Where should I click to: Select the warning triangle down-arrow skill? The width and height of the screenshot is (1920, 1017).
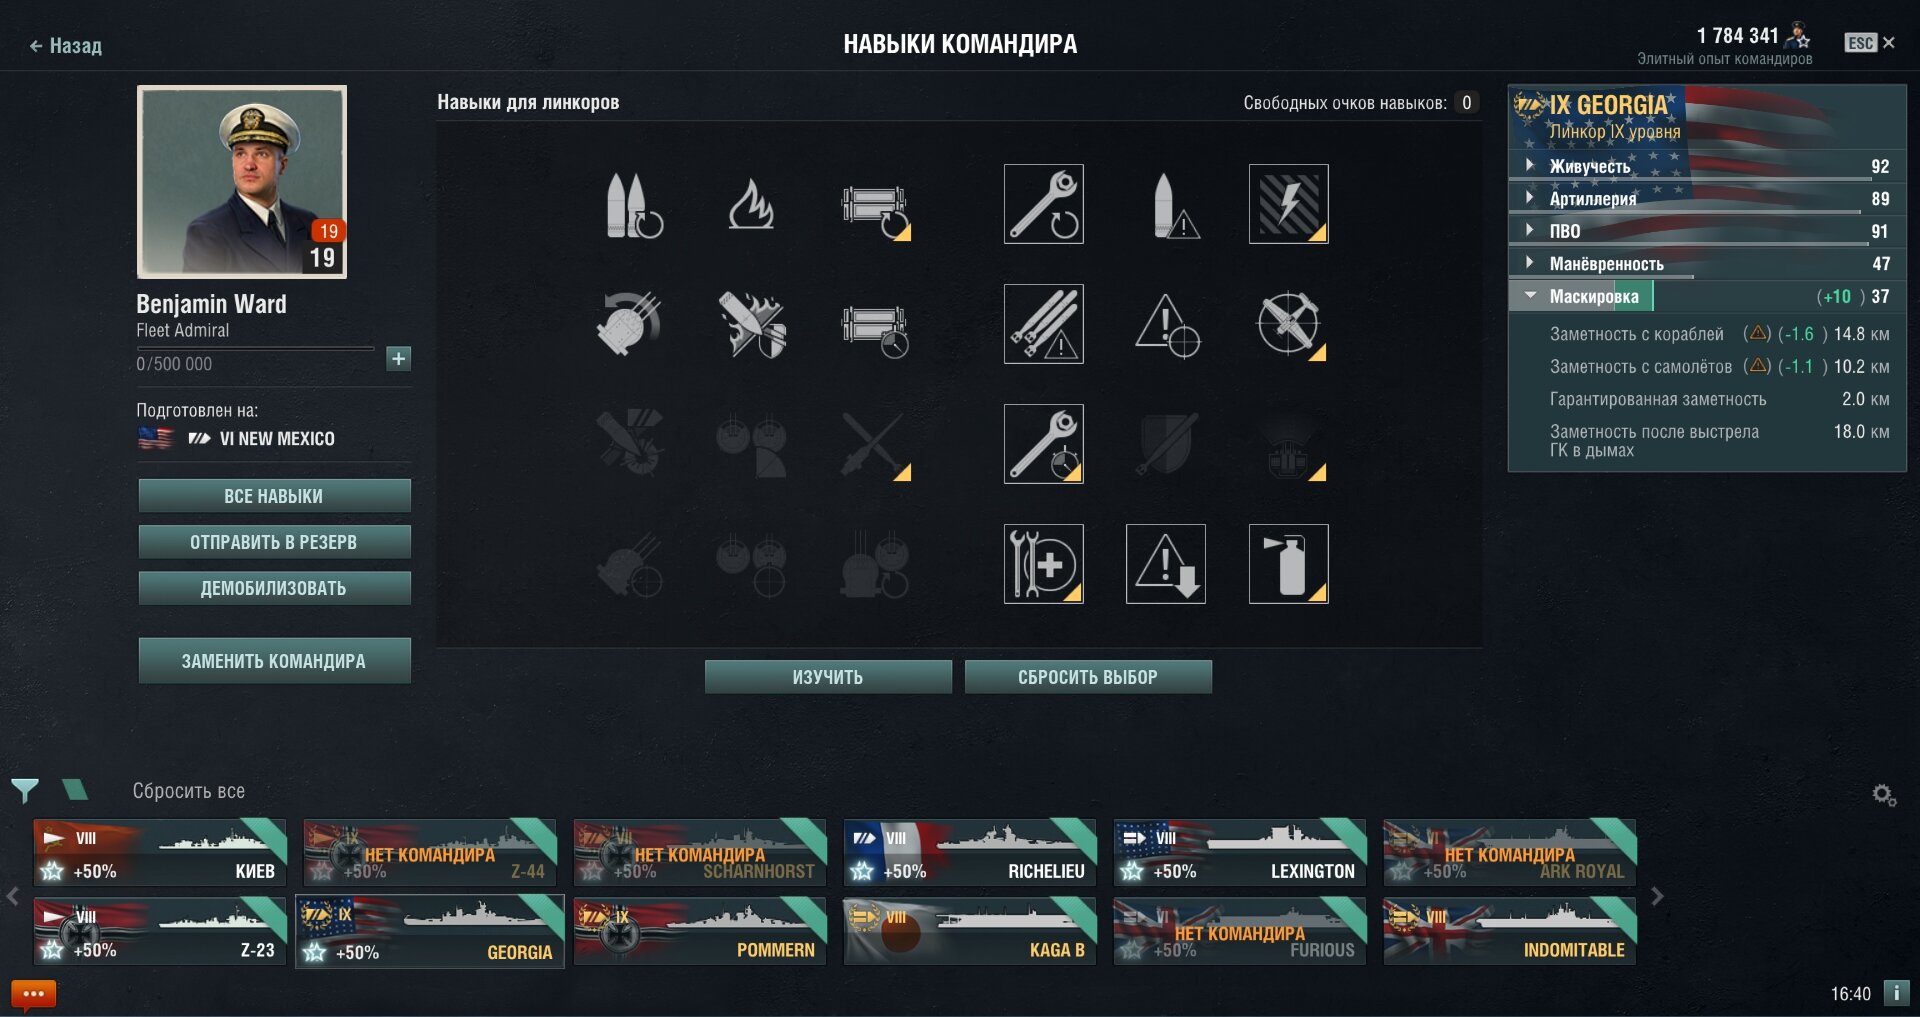tap(1166, 564)
